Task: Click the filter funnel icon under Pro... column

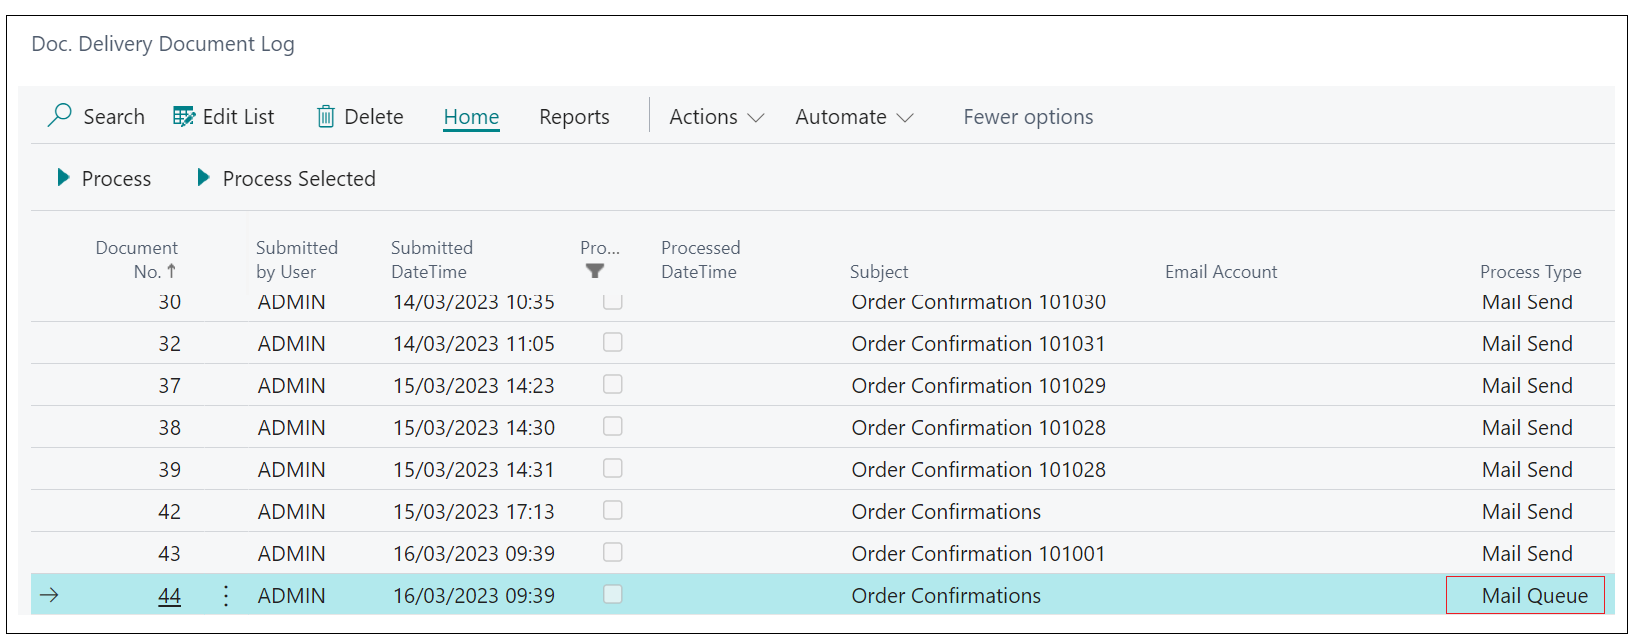Action: click(595, 271)
